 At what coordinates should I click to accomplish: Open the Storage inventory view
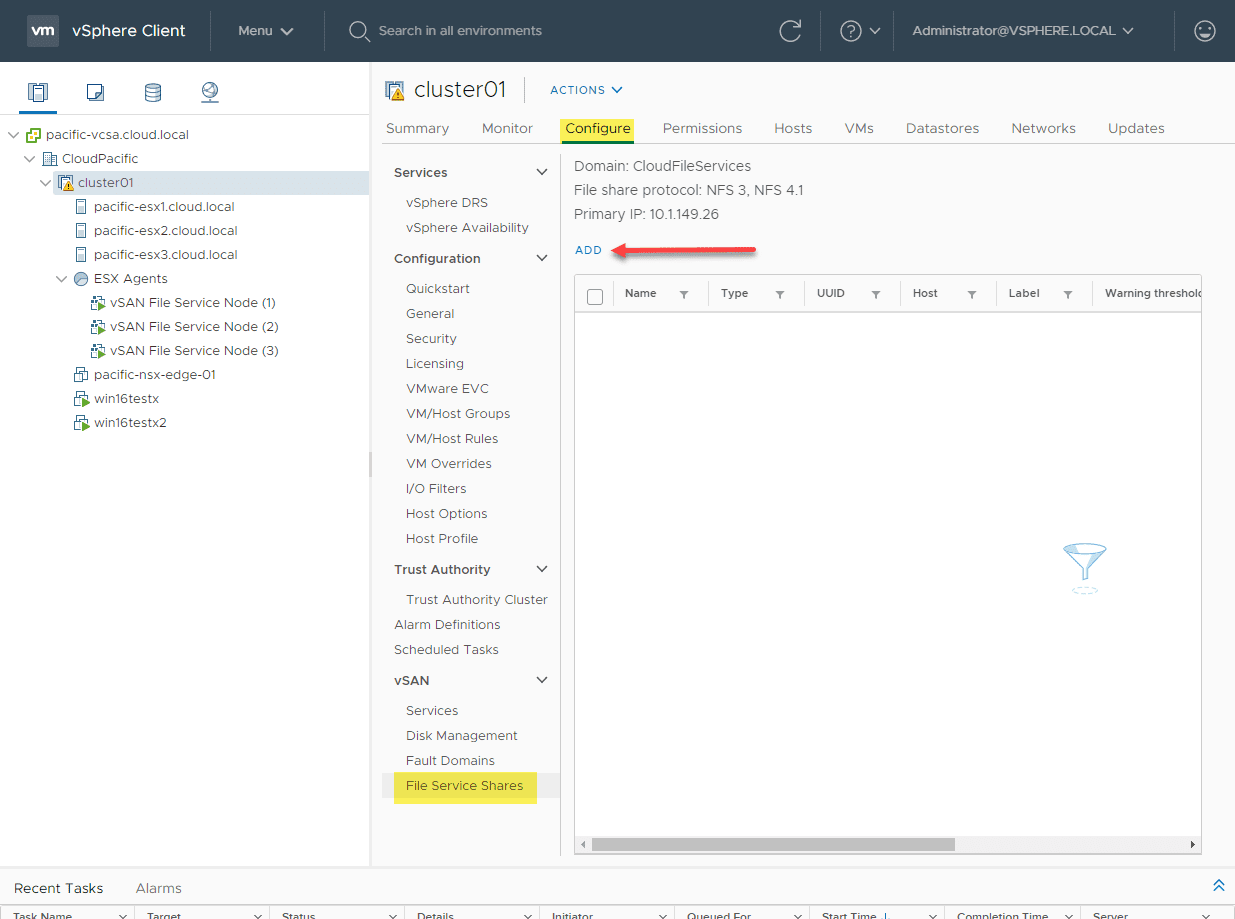pos(152,91)
